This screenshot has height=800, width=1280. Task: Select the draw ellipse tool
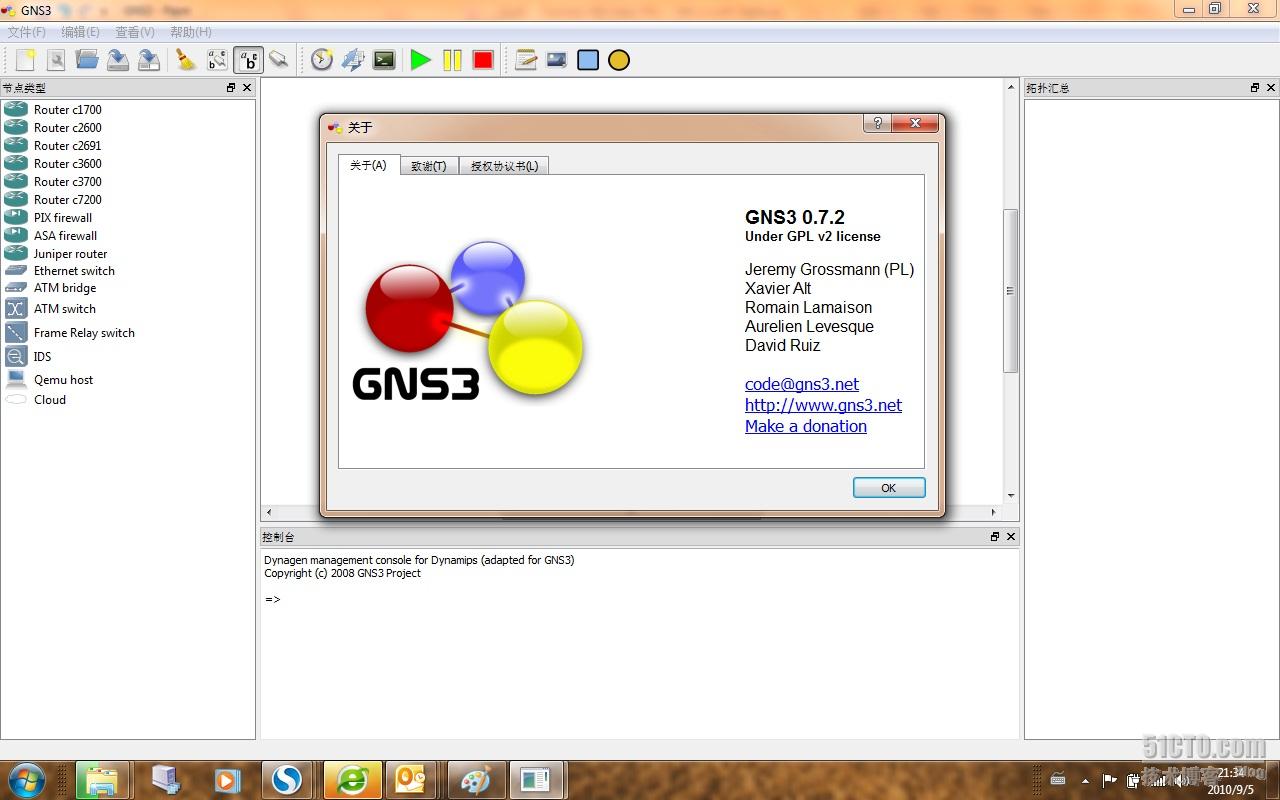tap(619, 60)
